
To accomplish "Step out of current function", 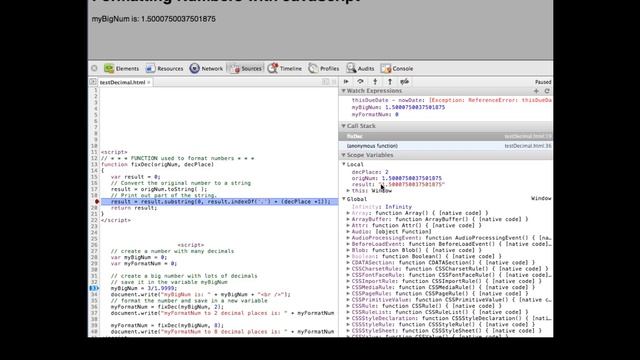I will 390,82.
